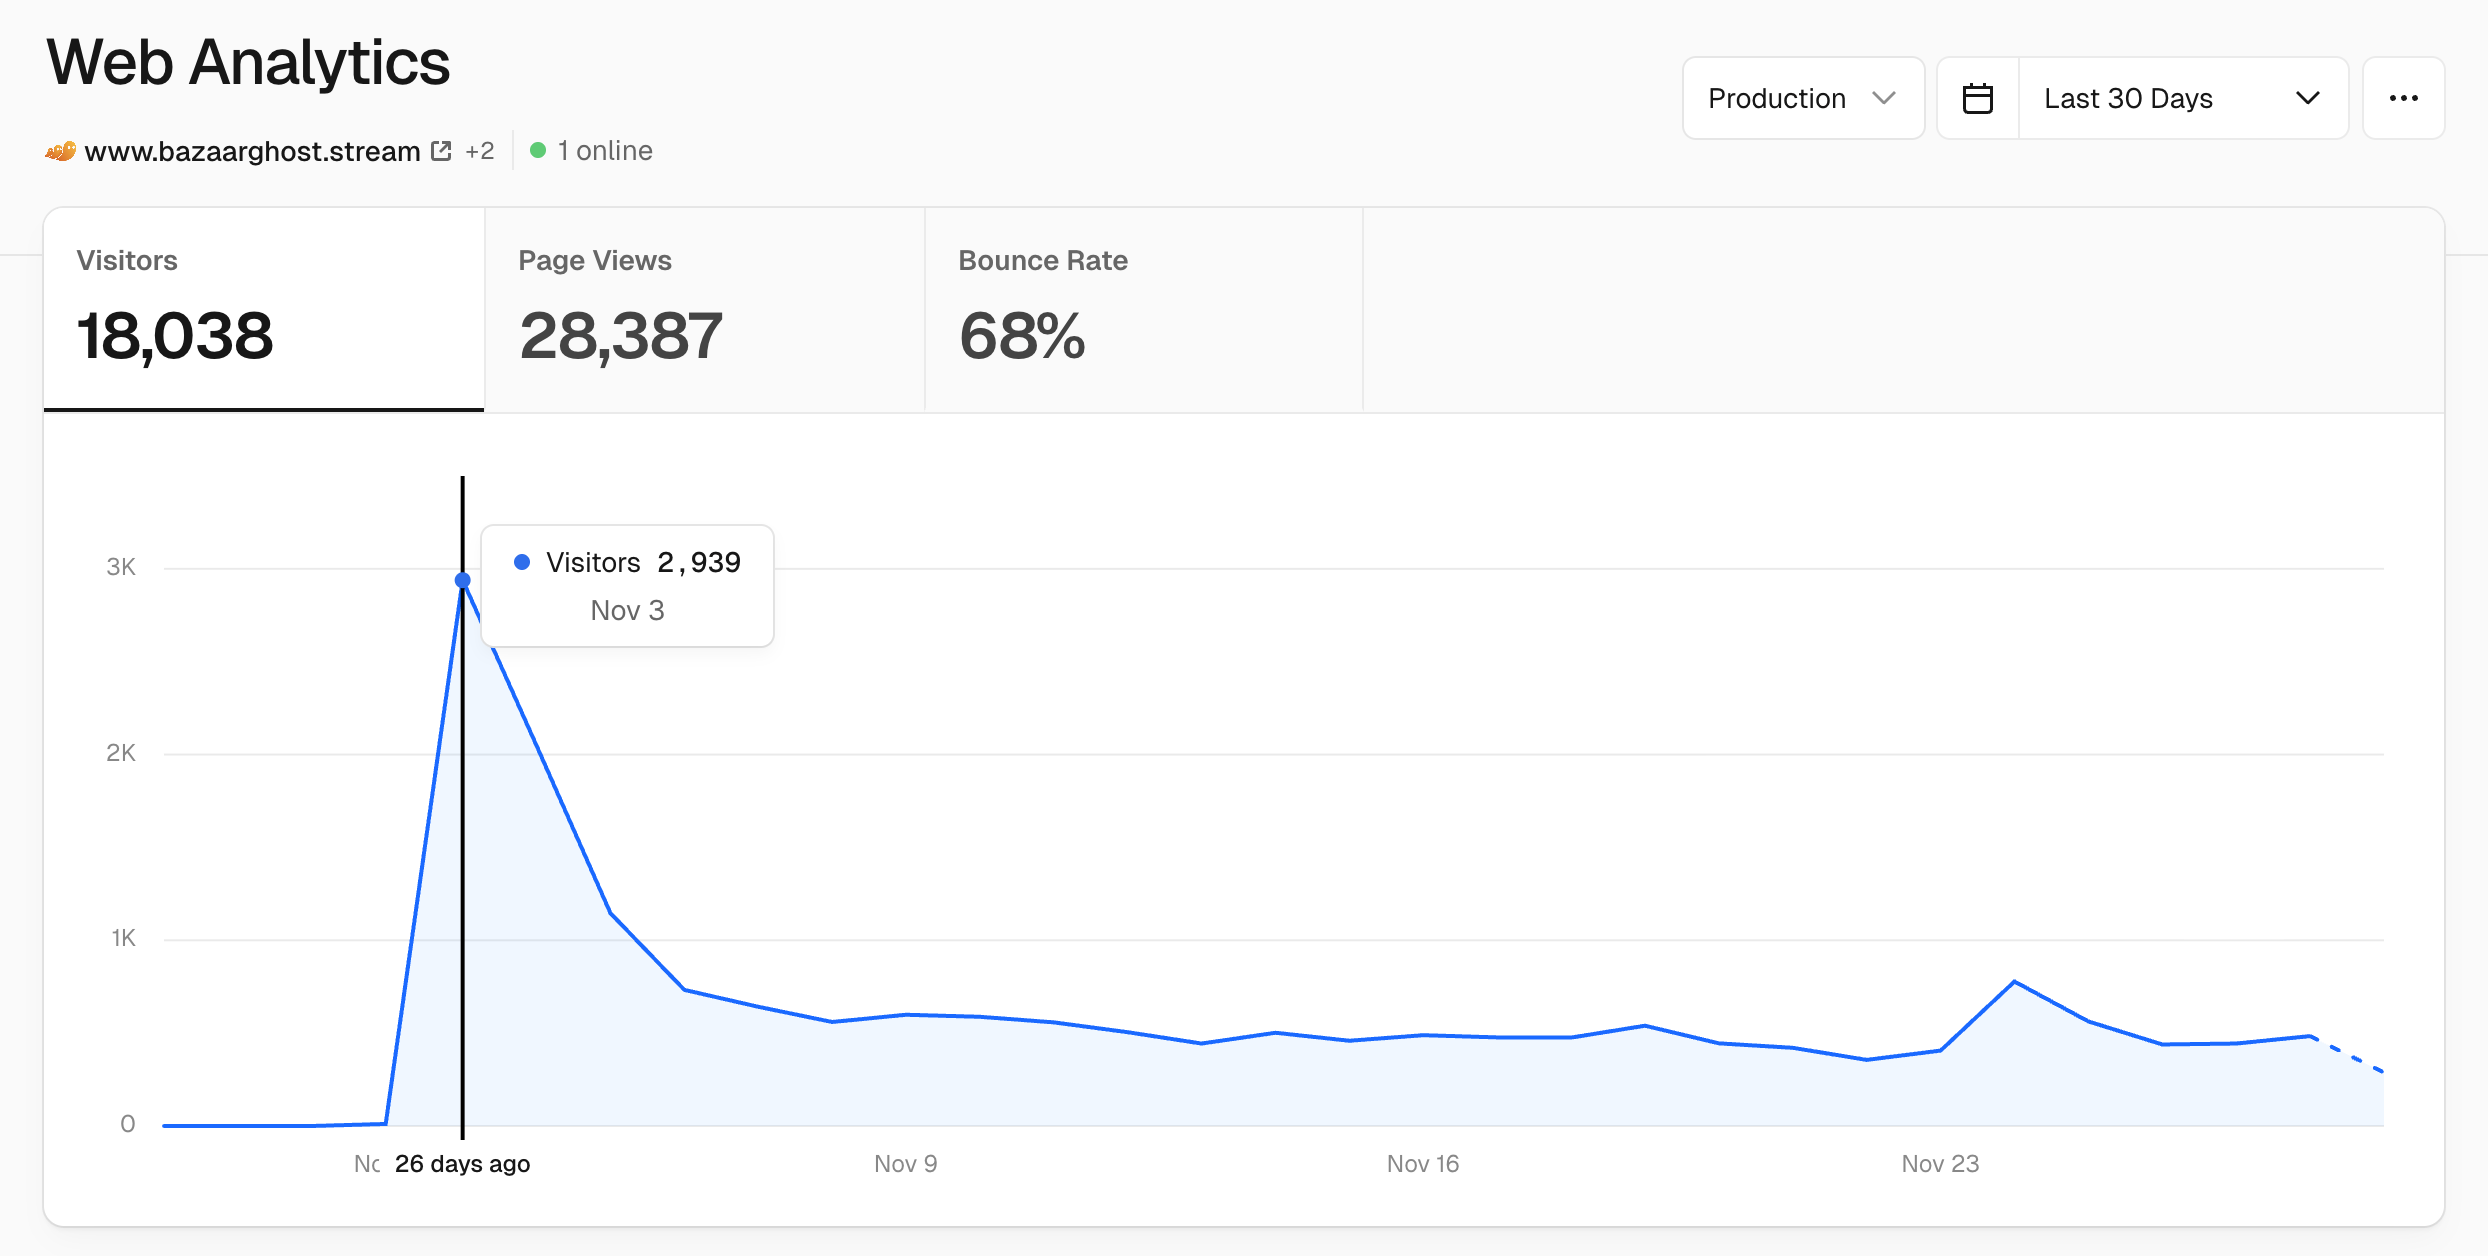The height and width of the screenshot is (1256, 2488).
Task: Switch to the Page Views tab
Action: coord(704,309)
